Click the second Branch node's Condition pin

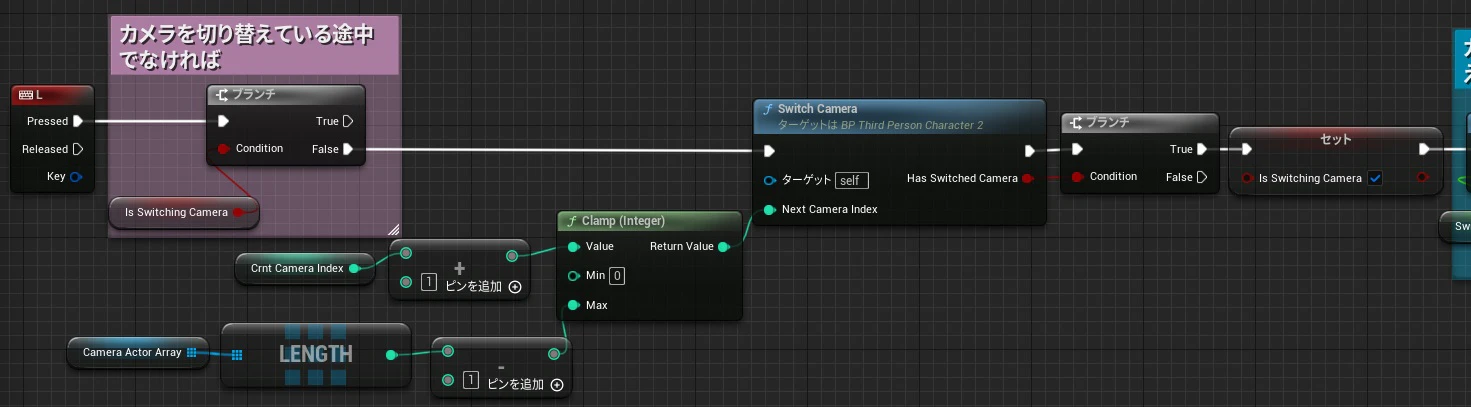1077,177
